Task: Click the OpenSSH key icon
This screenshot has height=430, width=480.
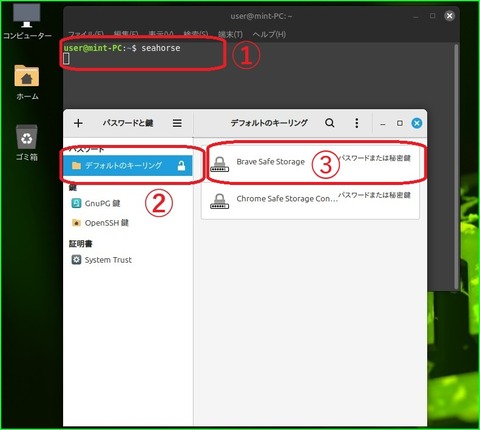Action: (76, 223)
